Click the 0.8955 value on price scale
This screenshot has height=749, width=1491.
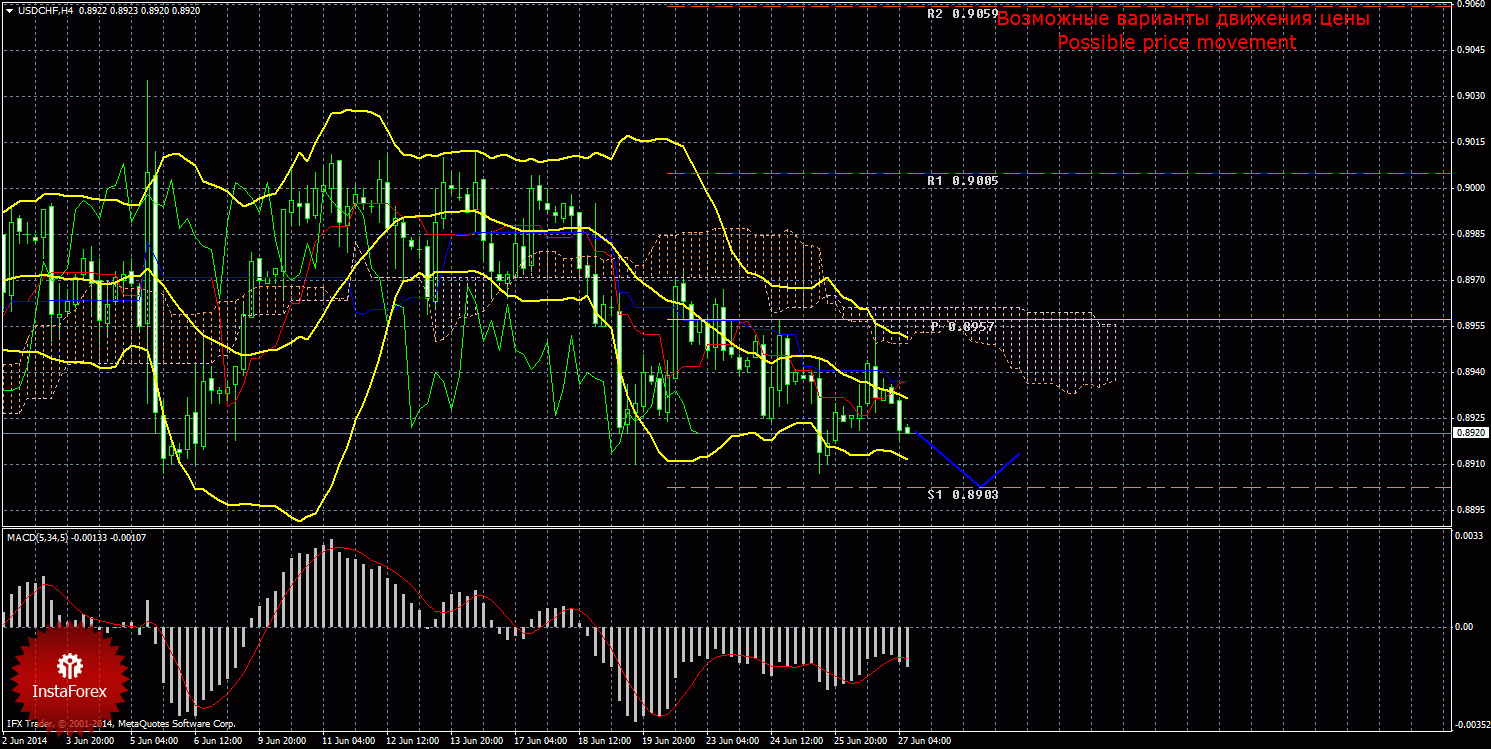(x=1468, y=326)
